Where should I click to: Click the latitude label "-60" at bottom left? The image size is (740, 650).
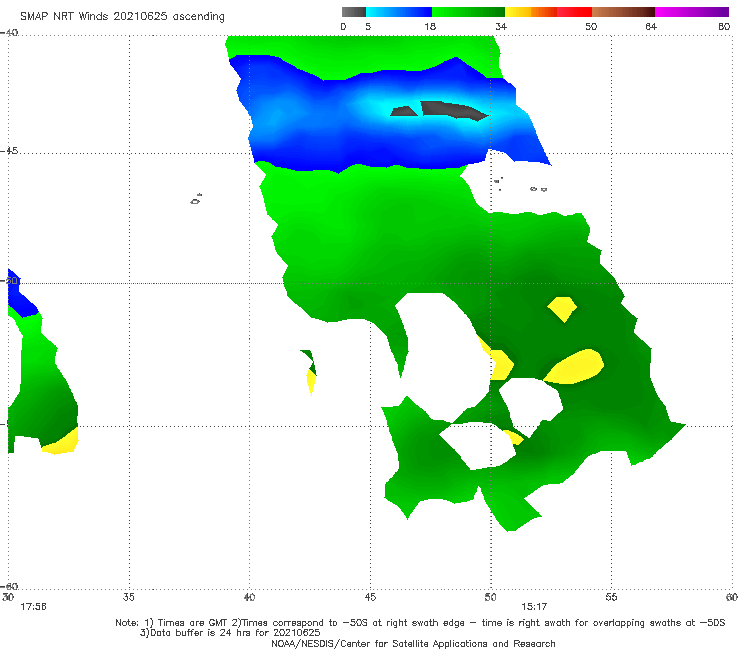9,586
